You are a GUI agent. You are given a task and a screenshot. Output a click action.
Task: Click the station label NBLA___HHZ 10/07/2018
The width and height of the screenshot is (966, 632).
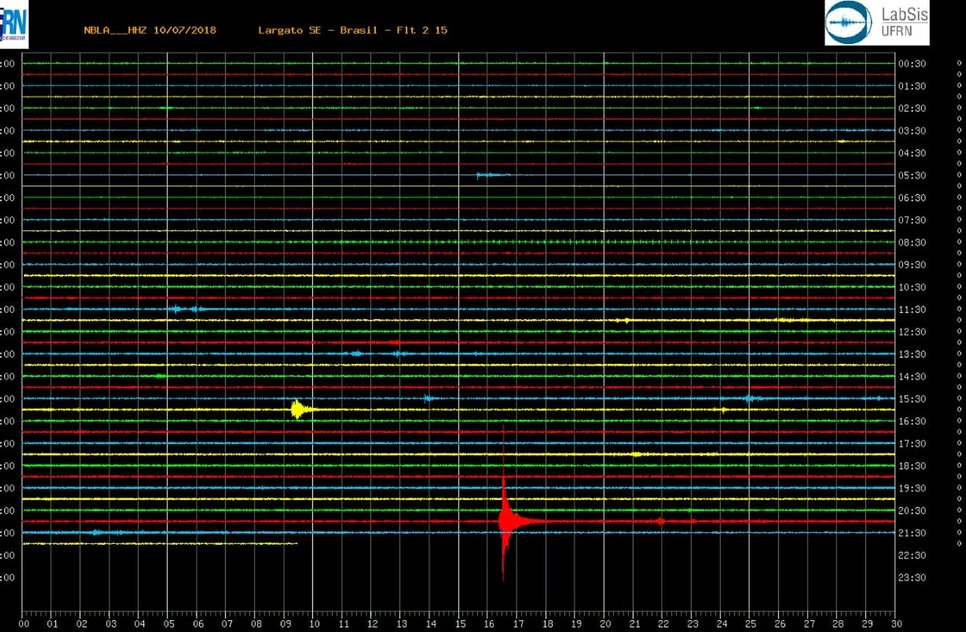[150, 30]
